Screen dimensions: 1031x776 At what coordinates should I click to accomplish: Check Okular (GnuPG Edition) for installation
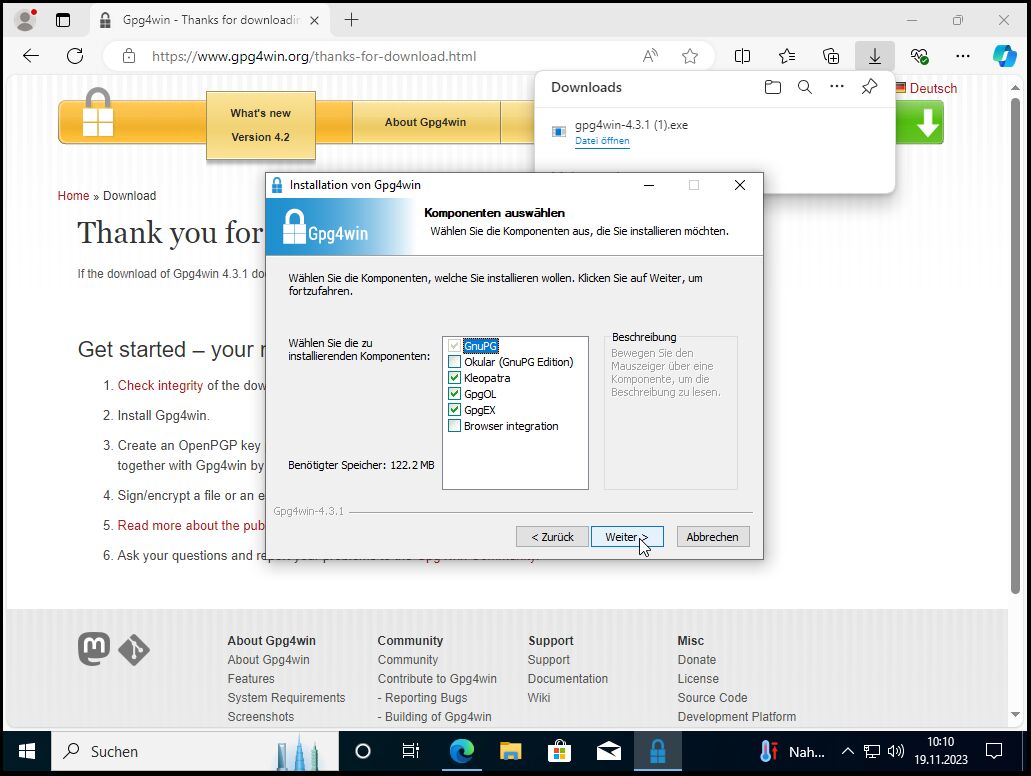click(x=455, y=362)
